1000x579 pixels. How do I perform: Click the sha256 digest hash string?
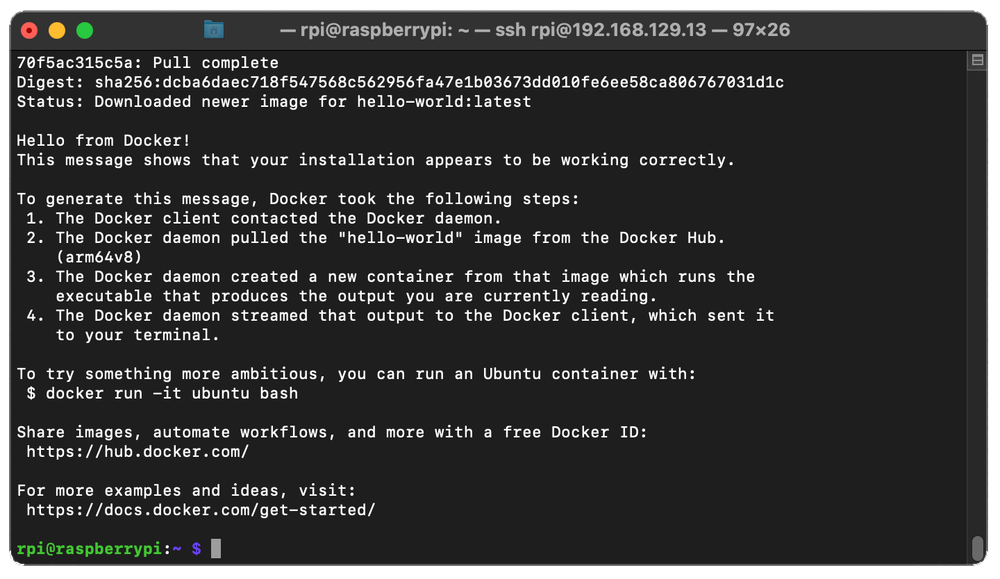point(440,82)
